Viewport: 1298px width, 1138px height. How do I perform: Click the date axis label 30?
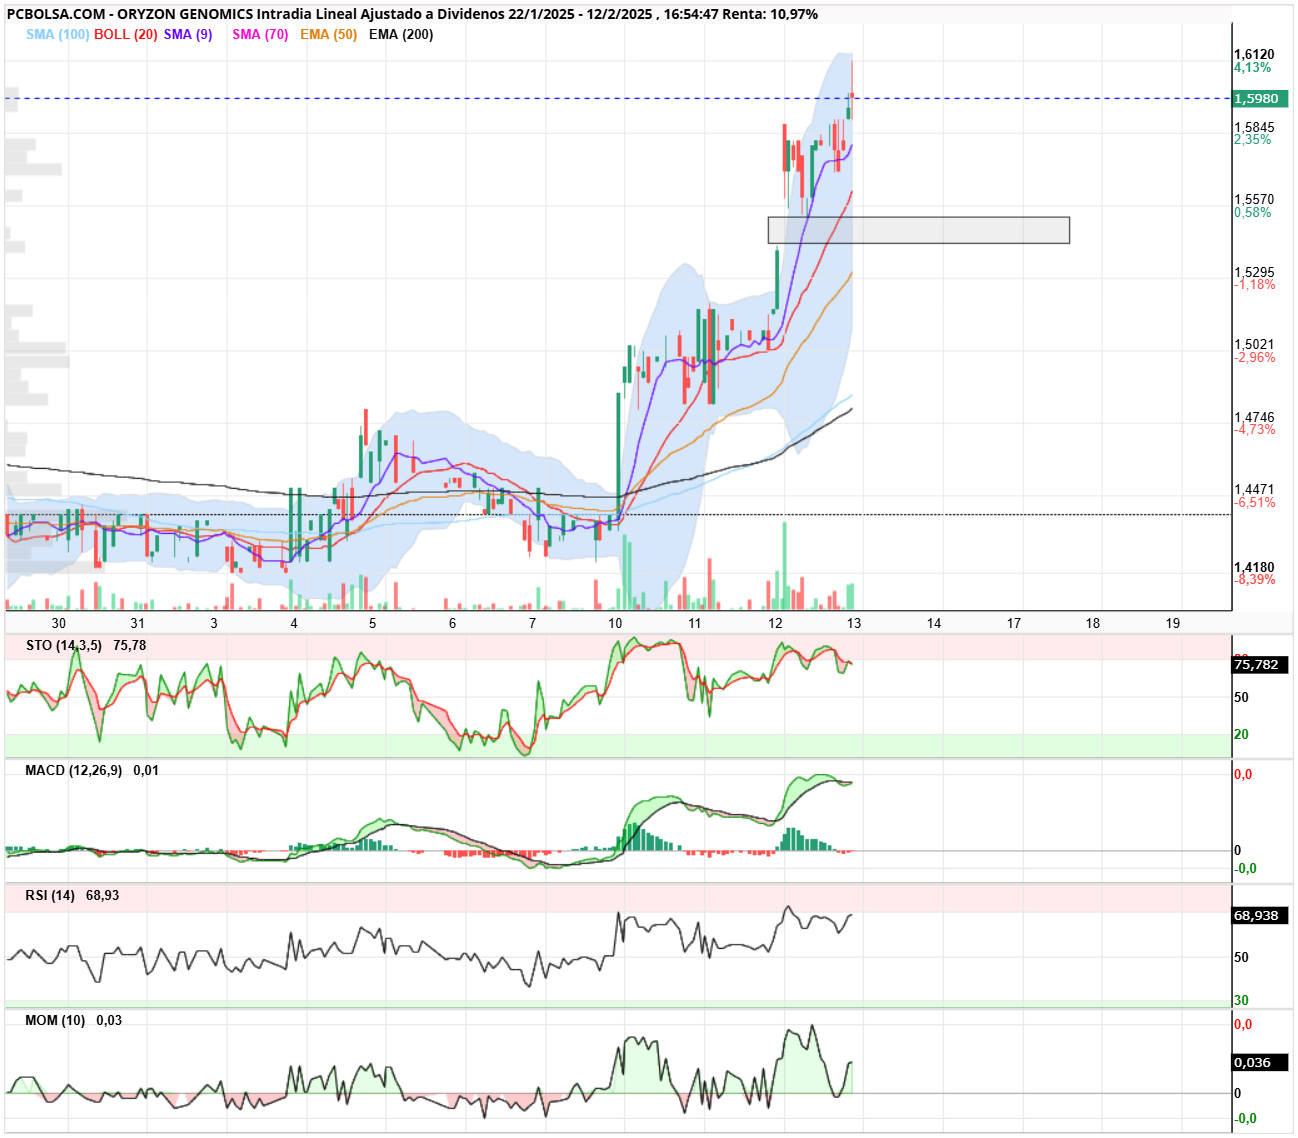click(59, 623)
